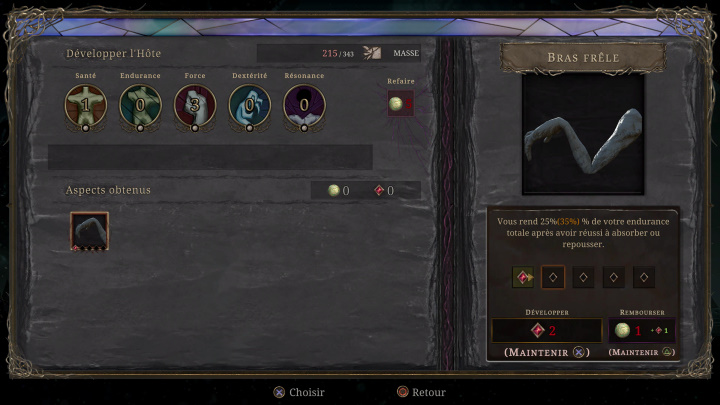Click the Rembourser refund button

point(642,330)
